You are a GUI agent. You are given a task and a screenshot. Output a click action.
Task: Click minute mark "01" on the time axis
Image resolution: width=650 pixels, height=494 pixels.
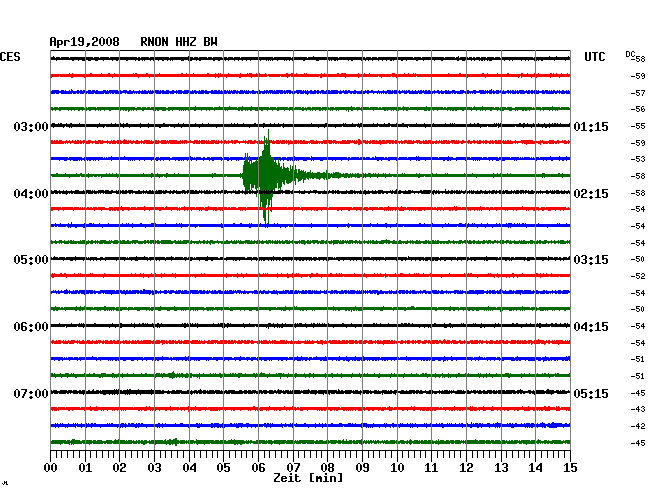point(85,467)
